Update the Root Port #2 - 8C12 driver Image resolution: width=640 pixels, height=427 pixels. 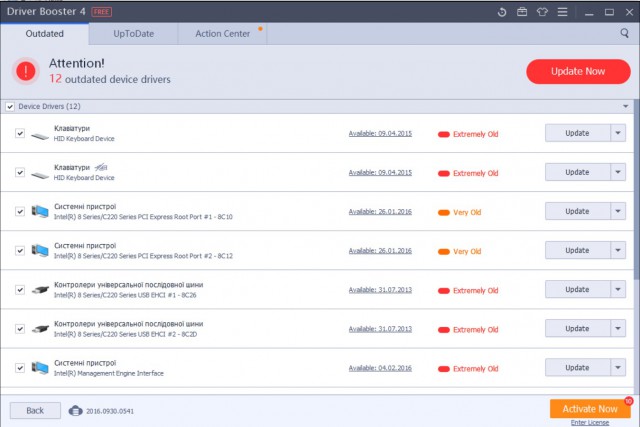pos(578,251)
